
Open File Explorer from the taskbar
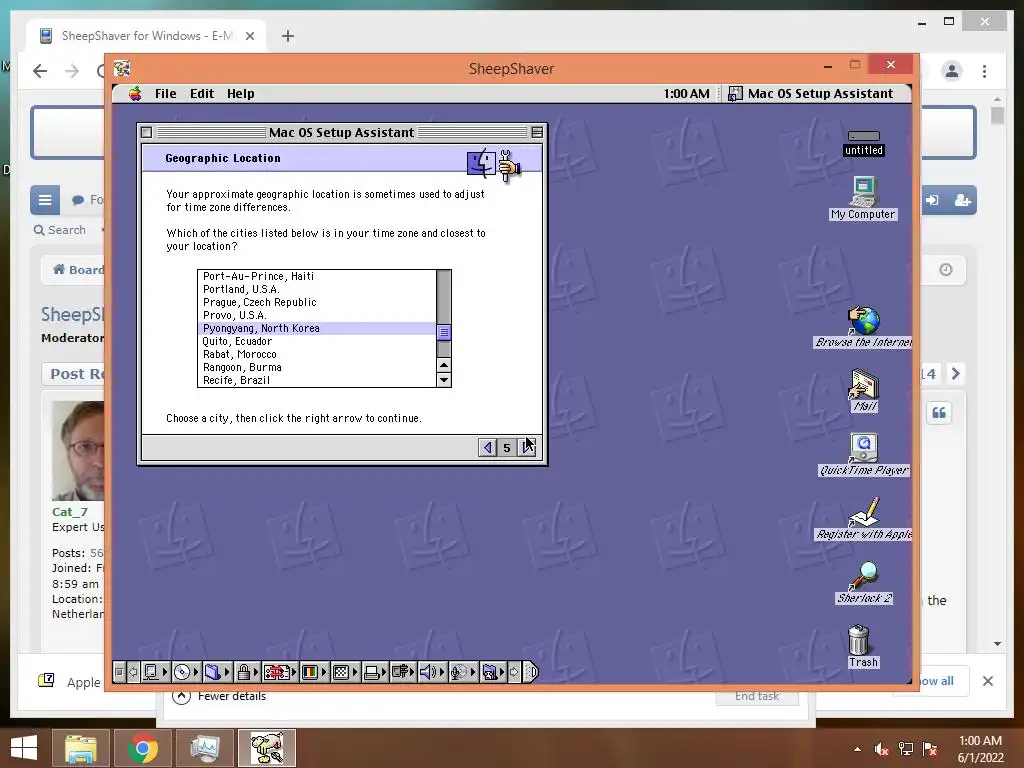pos(80,748)
